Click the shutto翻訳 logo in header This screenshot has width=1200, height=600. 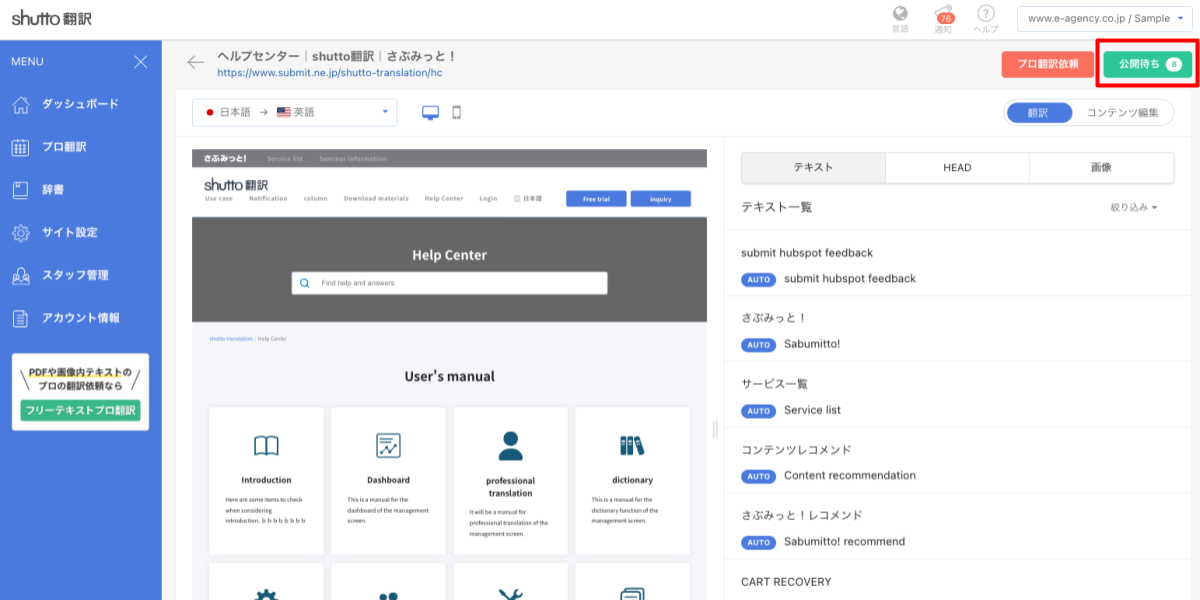(x=52, y=18)
